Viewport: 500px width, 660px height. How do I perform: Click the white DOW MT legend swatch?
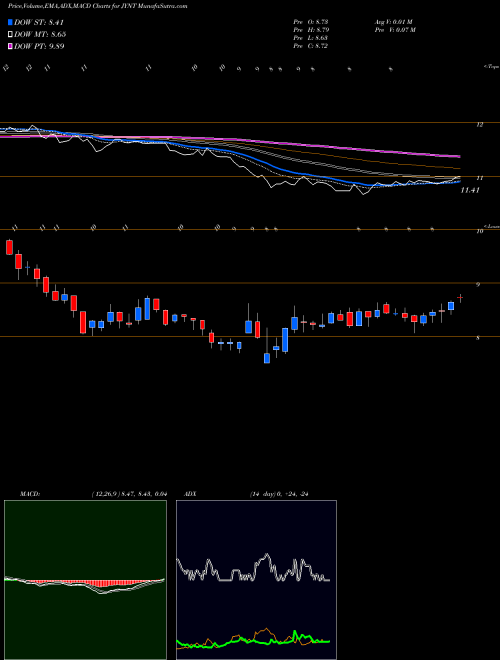[11, 34]
